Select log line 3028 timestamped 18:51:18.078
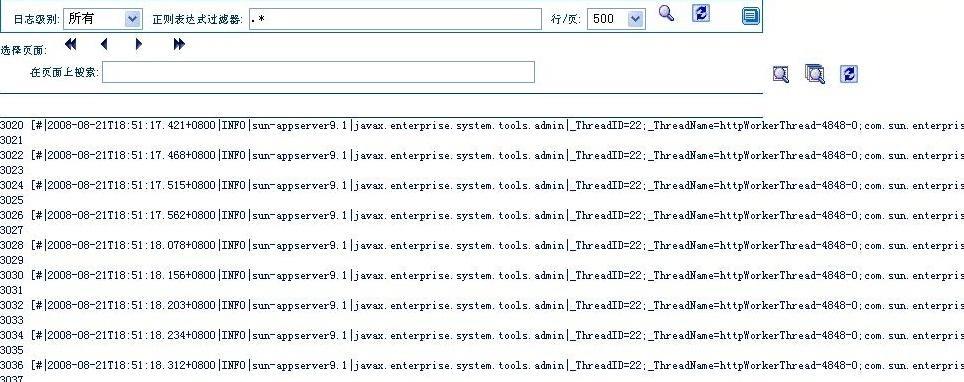964x382 pixels. point(482,245)
